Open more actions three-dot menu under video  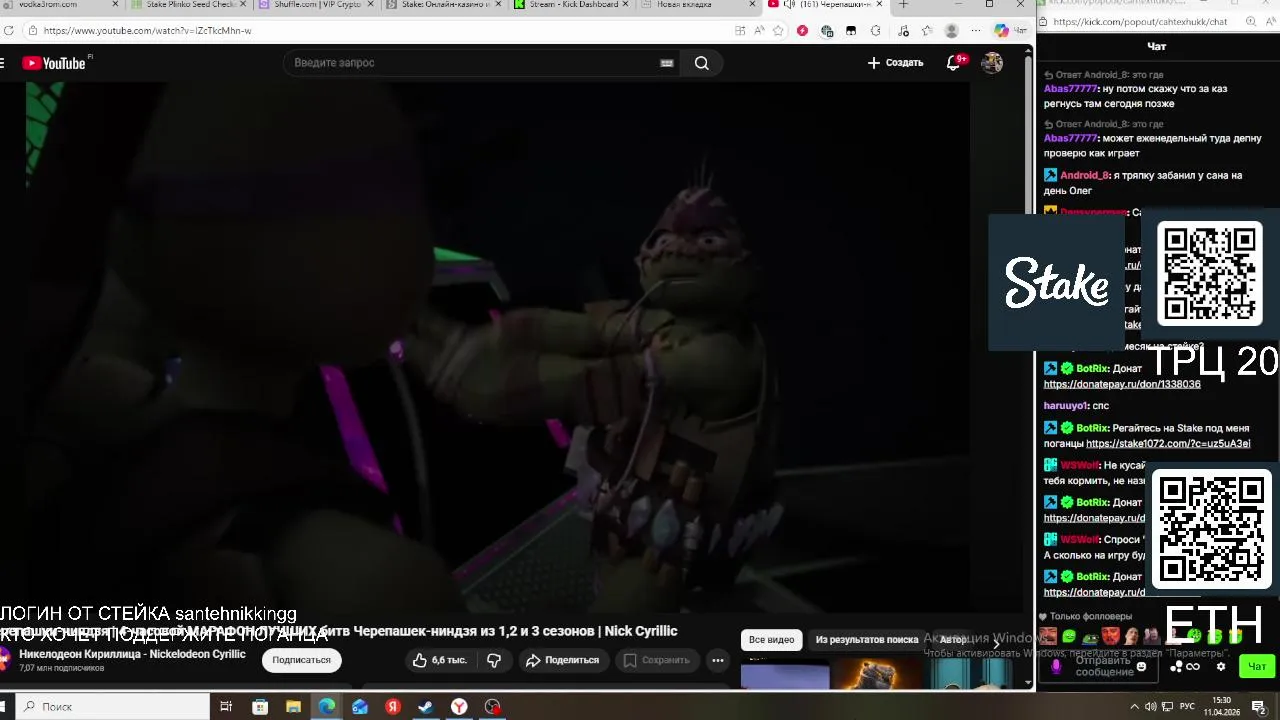click(717, 660)
